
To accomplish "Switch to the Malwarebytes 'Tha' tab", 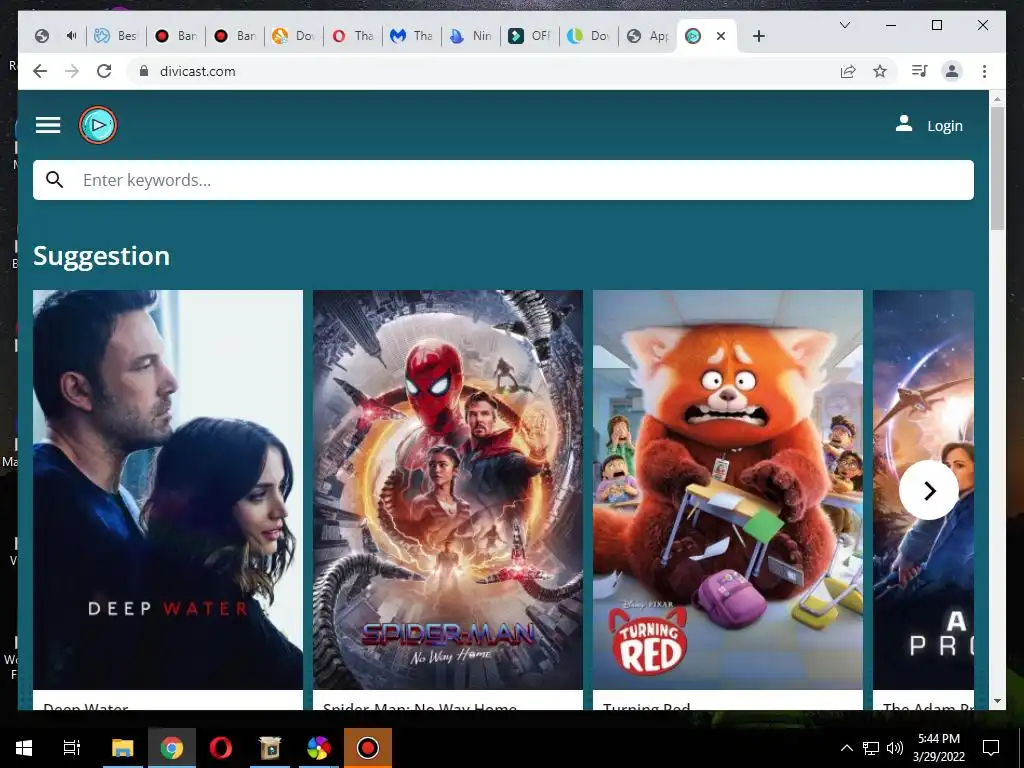I will pos(411,36).
